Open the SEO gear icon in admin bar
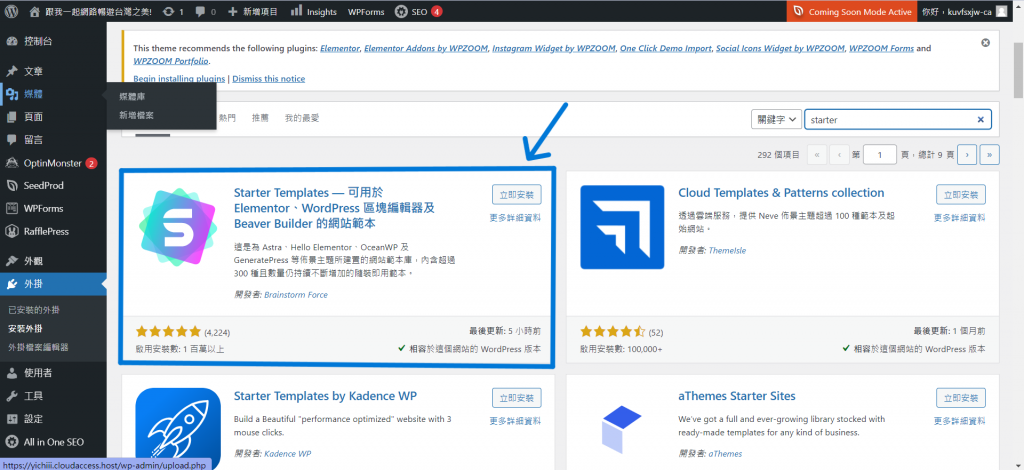This screenshot has height=470, width=1024. [400, 12]
